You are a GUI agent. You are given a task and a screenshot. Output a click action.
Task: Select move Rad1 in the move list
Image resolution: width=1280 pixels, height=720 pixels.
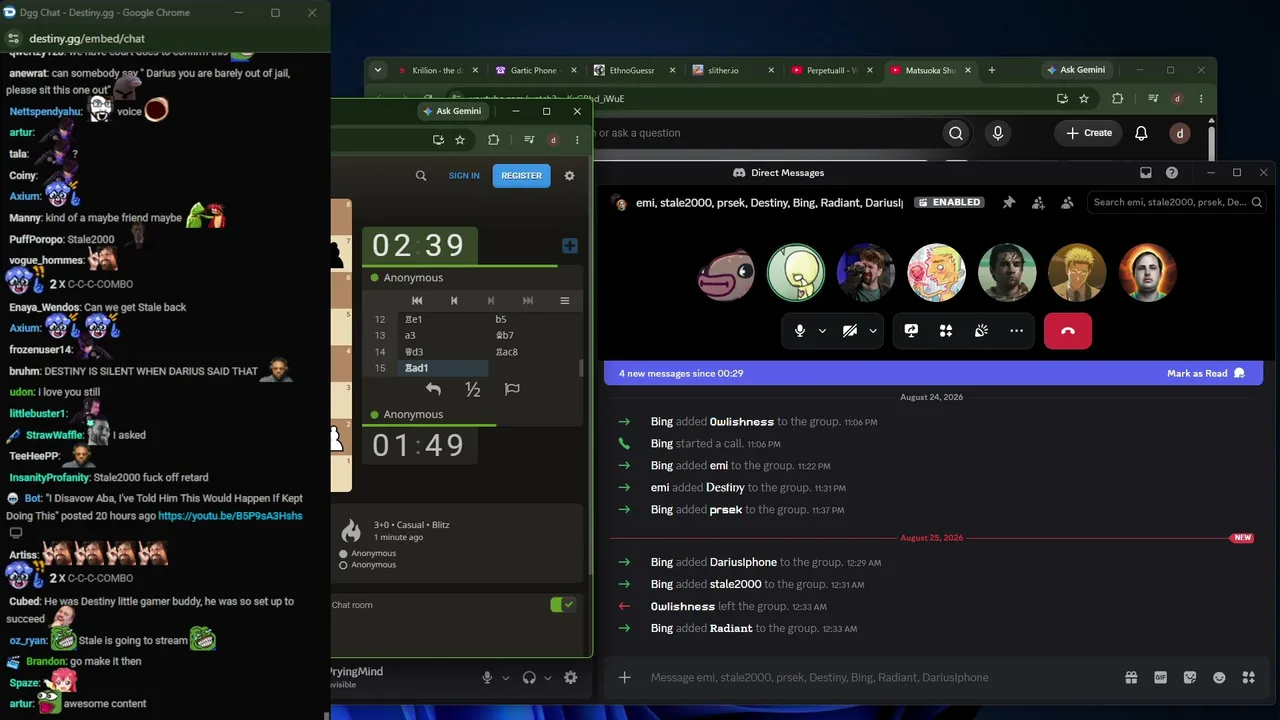point(443,368)
